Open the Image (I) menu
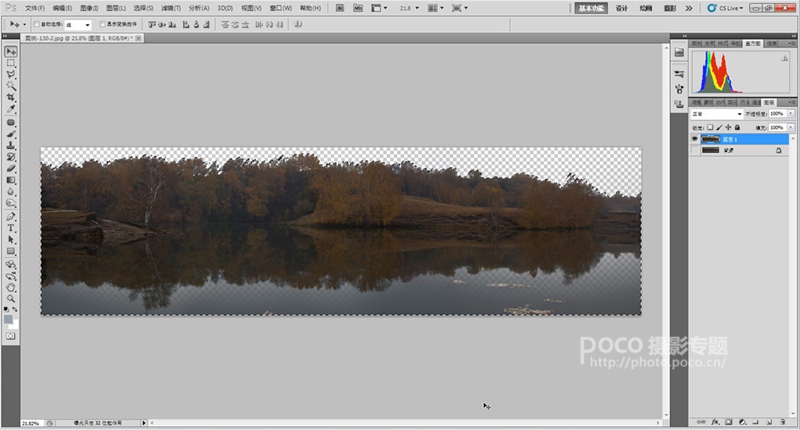Image resolution: width=800 pixels, height=430 pixels. point(89,8)
